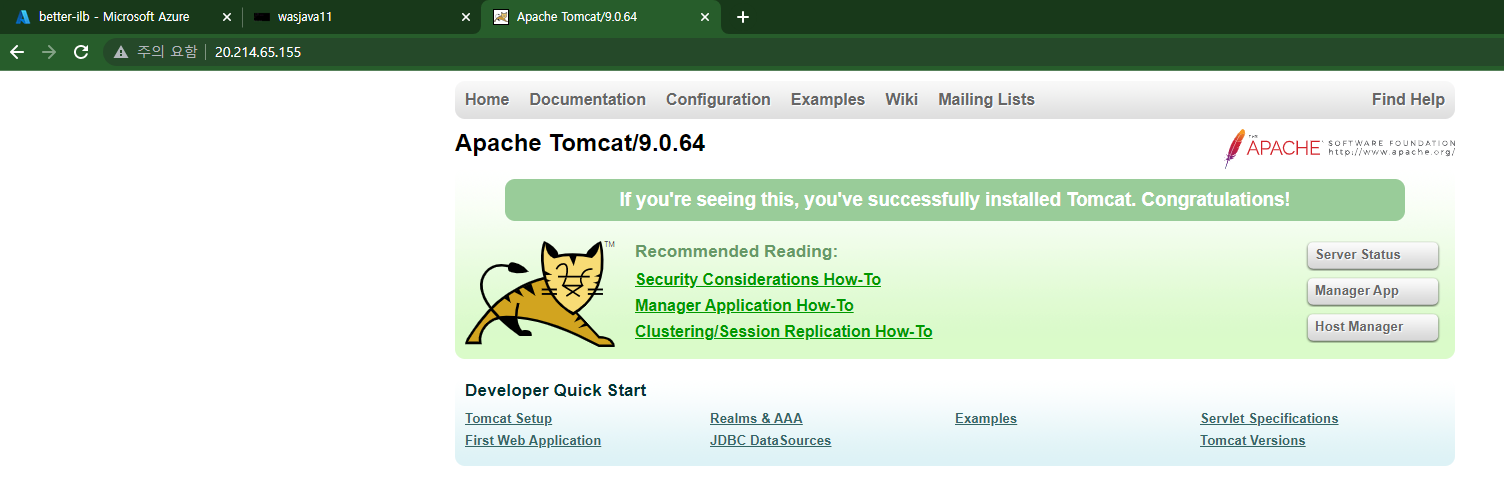Viewport: 1504px width, 477px height.
Task: Go back using the browser back arrow
Action: pyautogui.click(x=17, y=52)
